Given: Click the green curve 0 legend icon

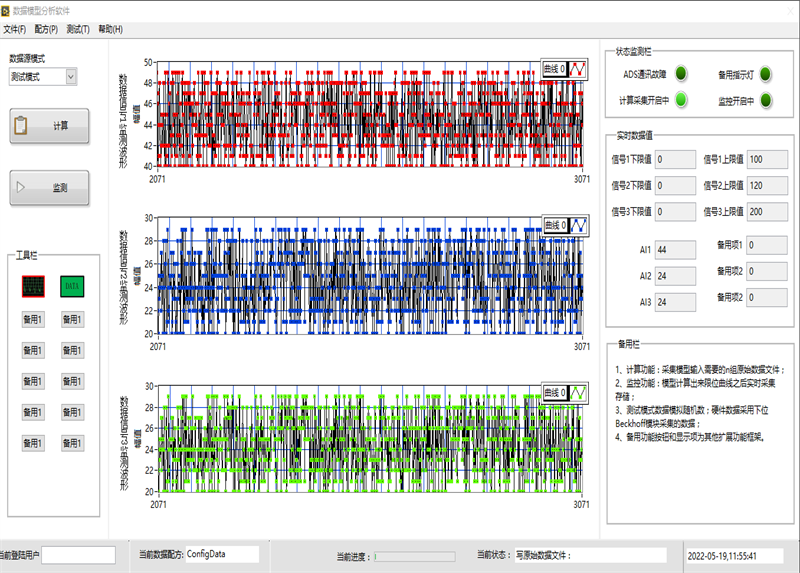Looking at the screenshot, I should click(x=576, y=393).
